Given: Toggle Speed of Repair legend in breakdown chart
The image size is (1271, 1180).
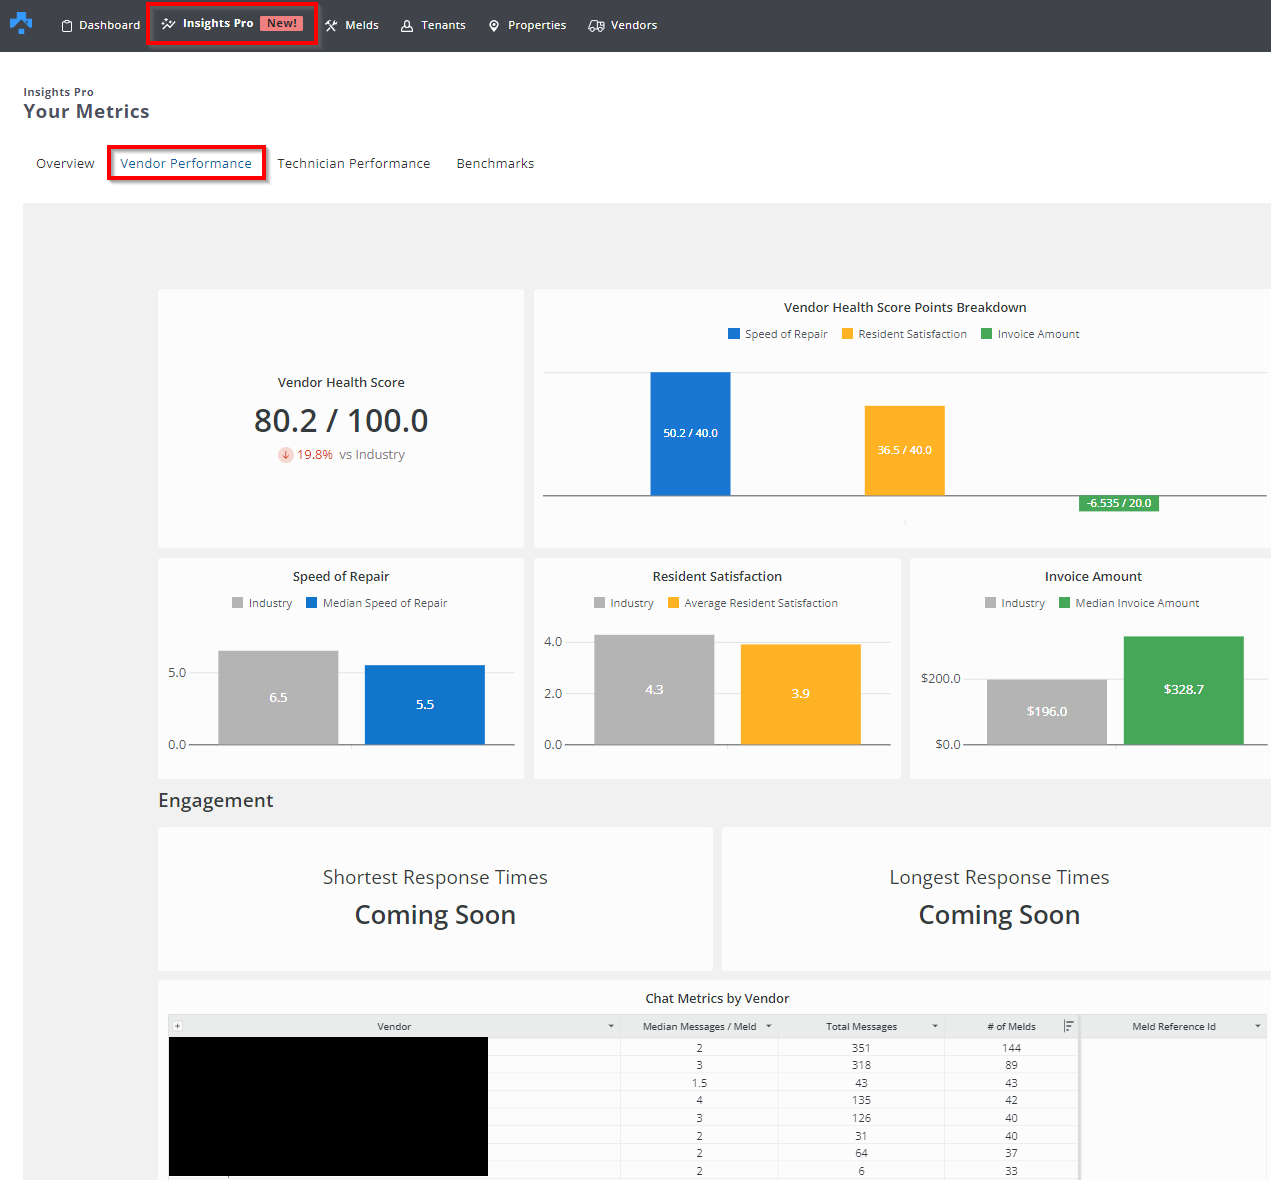Looking at the screenshot, I should click(x=777, y=334).
